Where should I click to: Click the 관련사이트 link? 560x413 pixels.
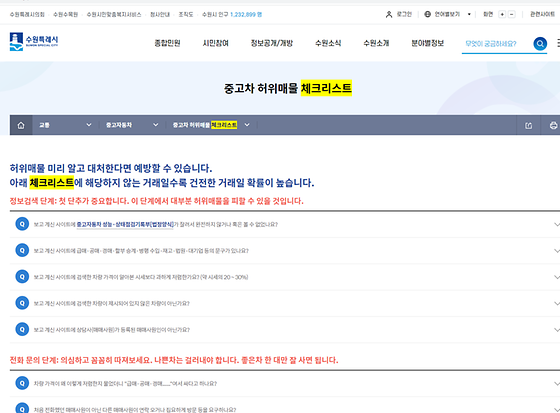click(542, 14)
